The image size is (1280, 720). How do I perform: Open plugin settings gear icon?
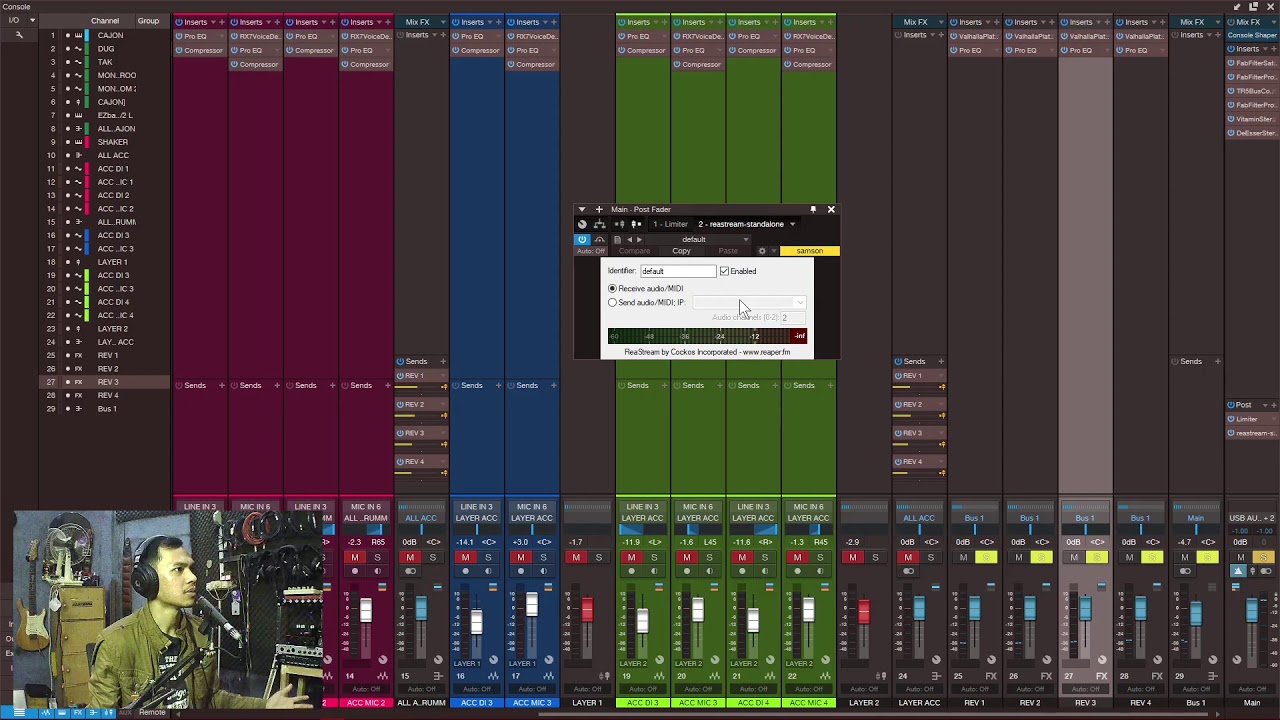click(x=762, y=251)
